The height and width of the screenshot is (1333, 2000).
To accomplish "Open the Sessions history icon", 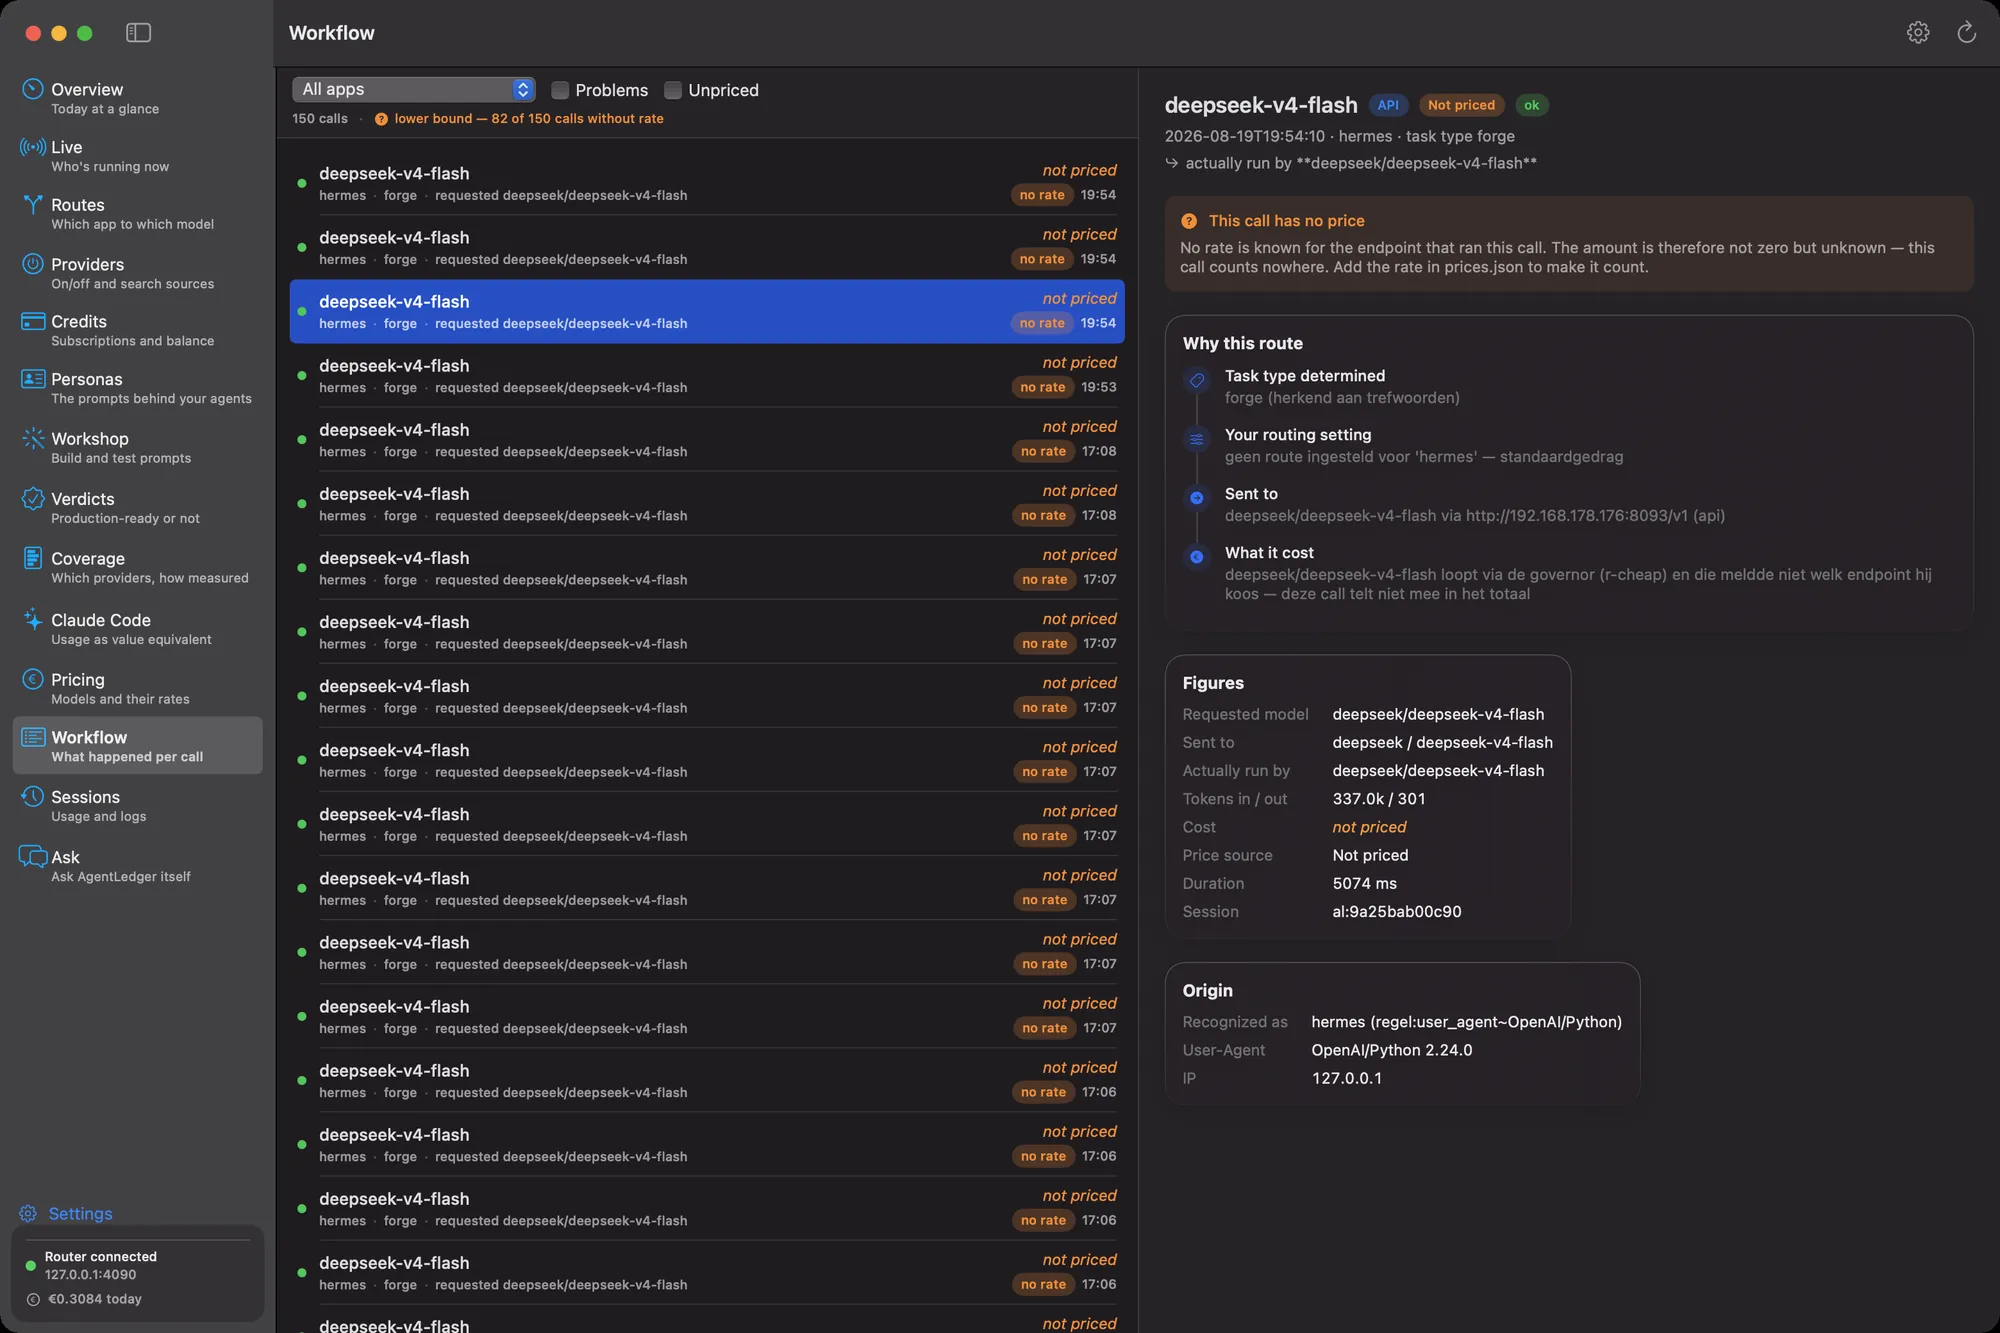I will coord(33,797).
